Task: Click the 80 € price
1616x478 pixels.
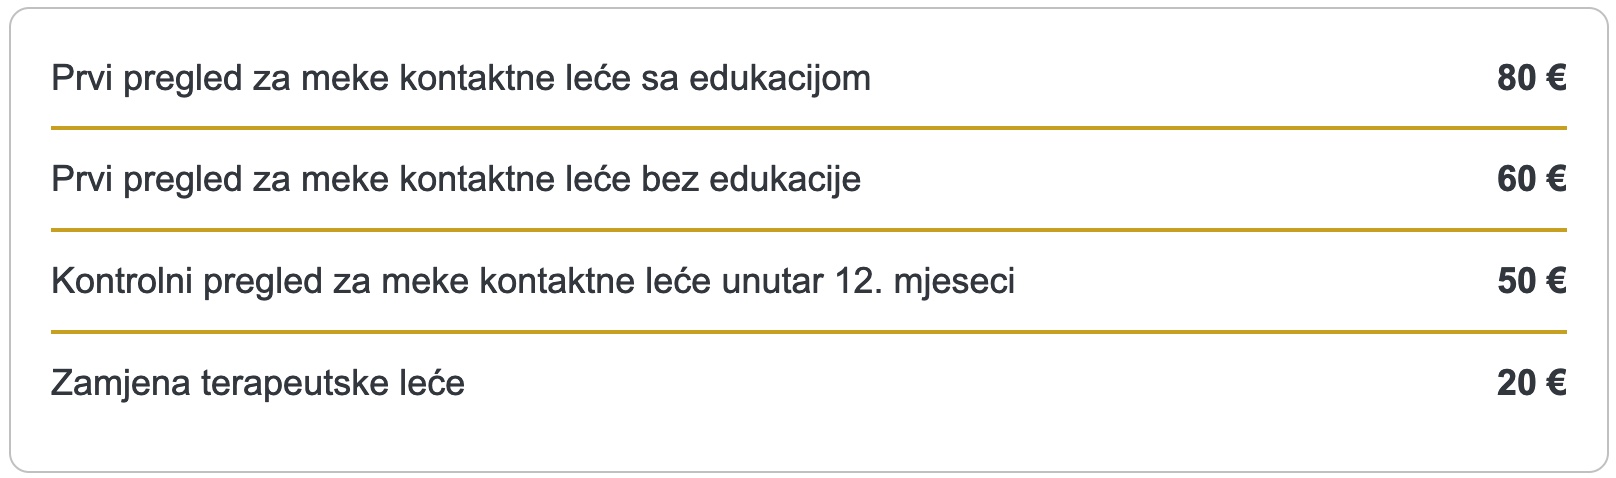Action: click(1530, 78)
